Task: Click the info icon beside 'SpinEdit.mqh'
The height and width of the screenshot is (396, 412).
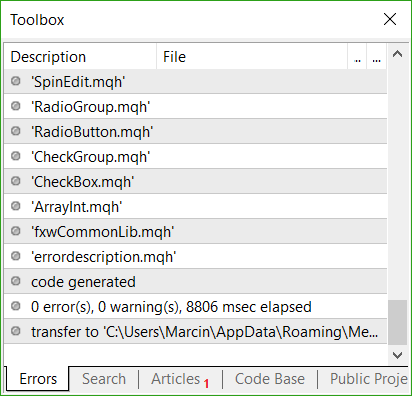Action: point(16,81)
